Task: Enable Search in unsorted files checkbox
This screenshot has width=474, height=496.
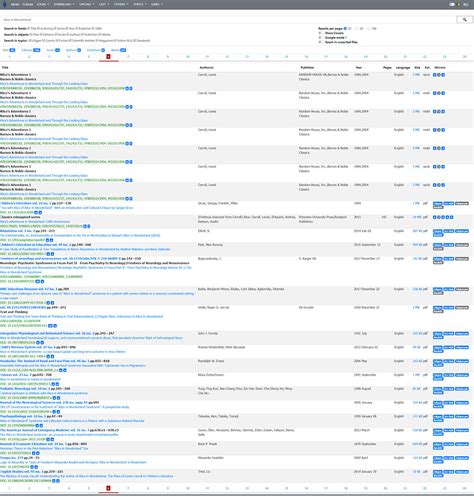Action: pos(320,42)
